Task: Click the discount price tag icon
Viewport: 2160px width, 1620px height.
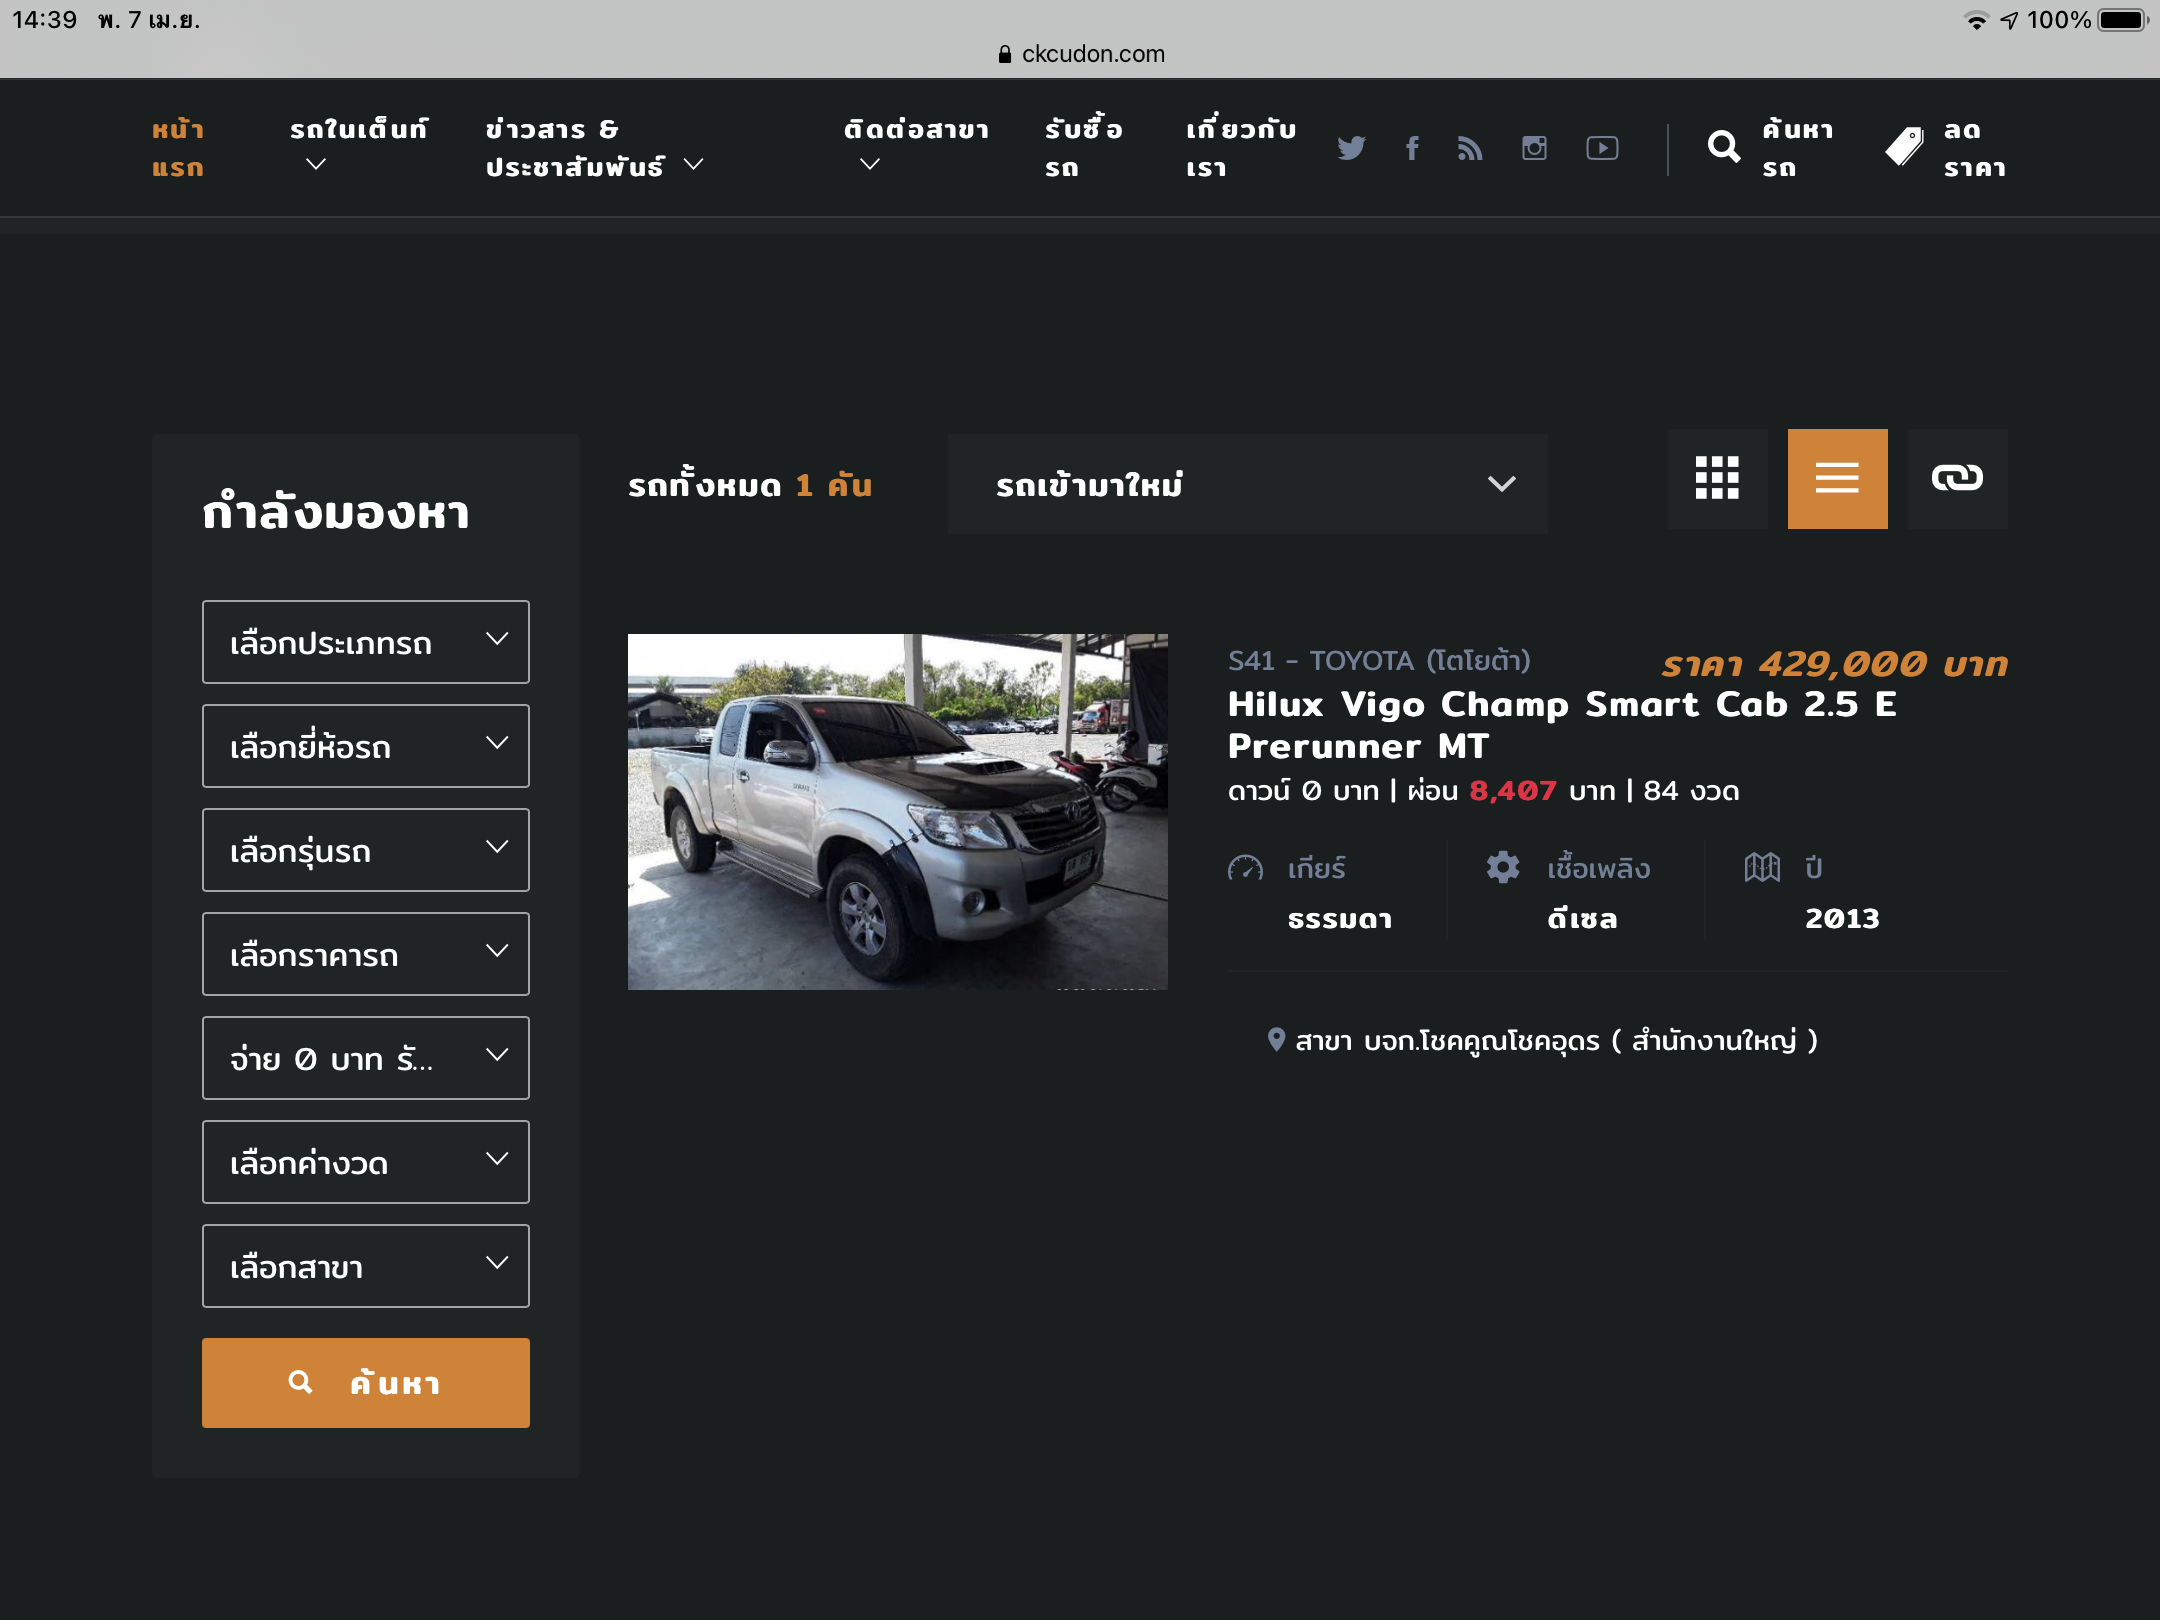Action: (1904, 147)
